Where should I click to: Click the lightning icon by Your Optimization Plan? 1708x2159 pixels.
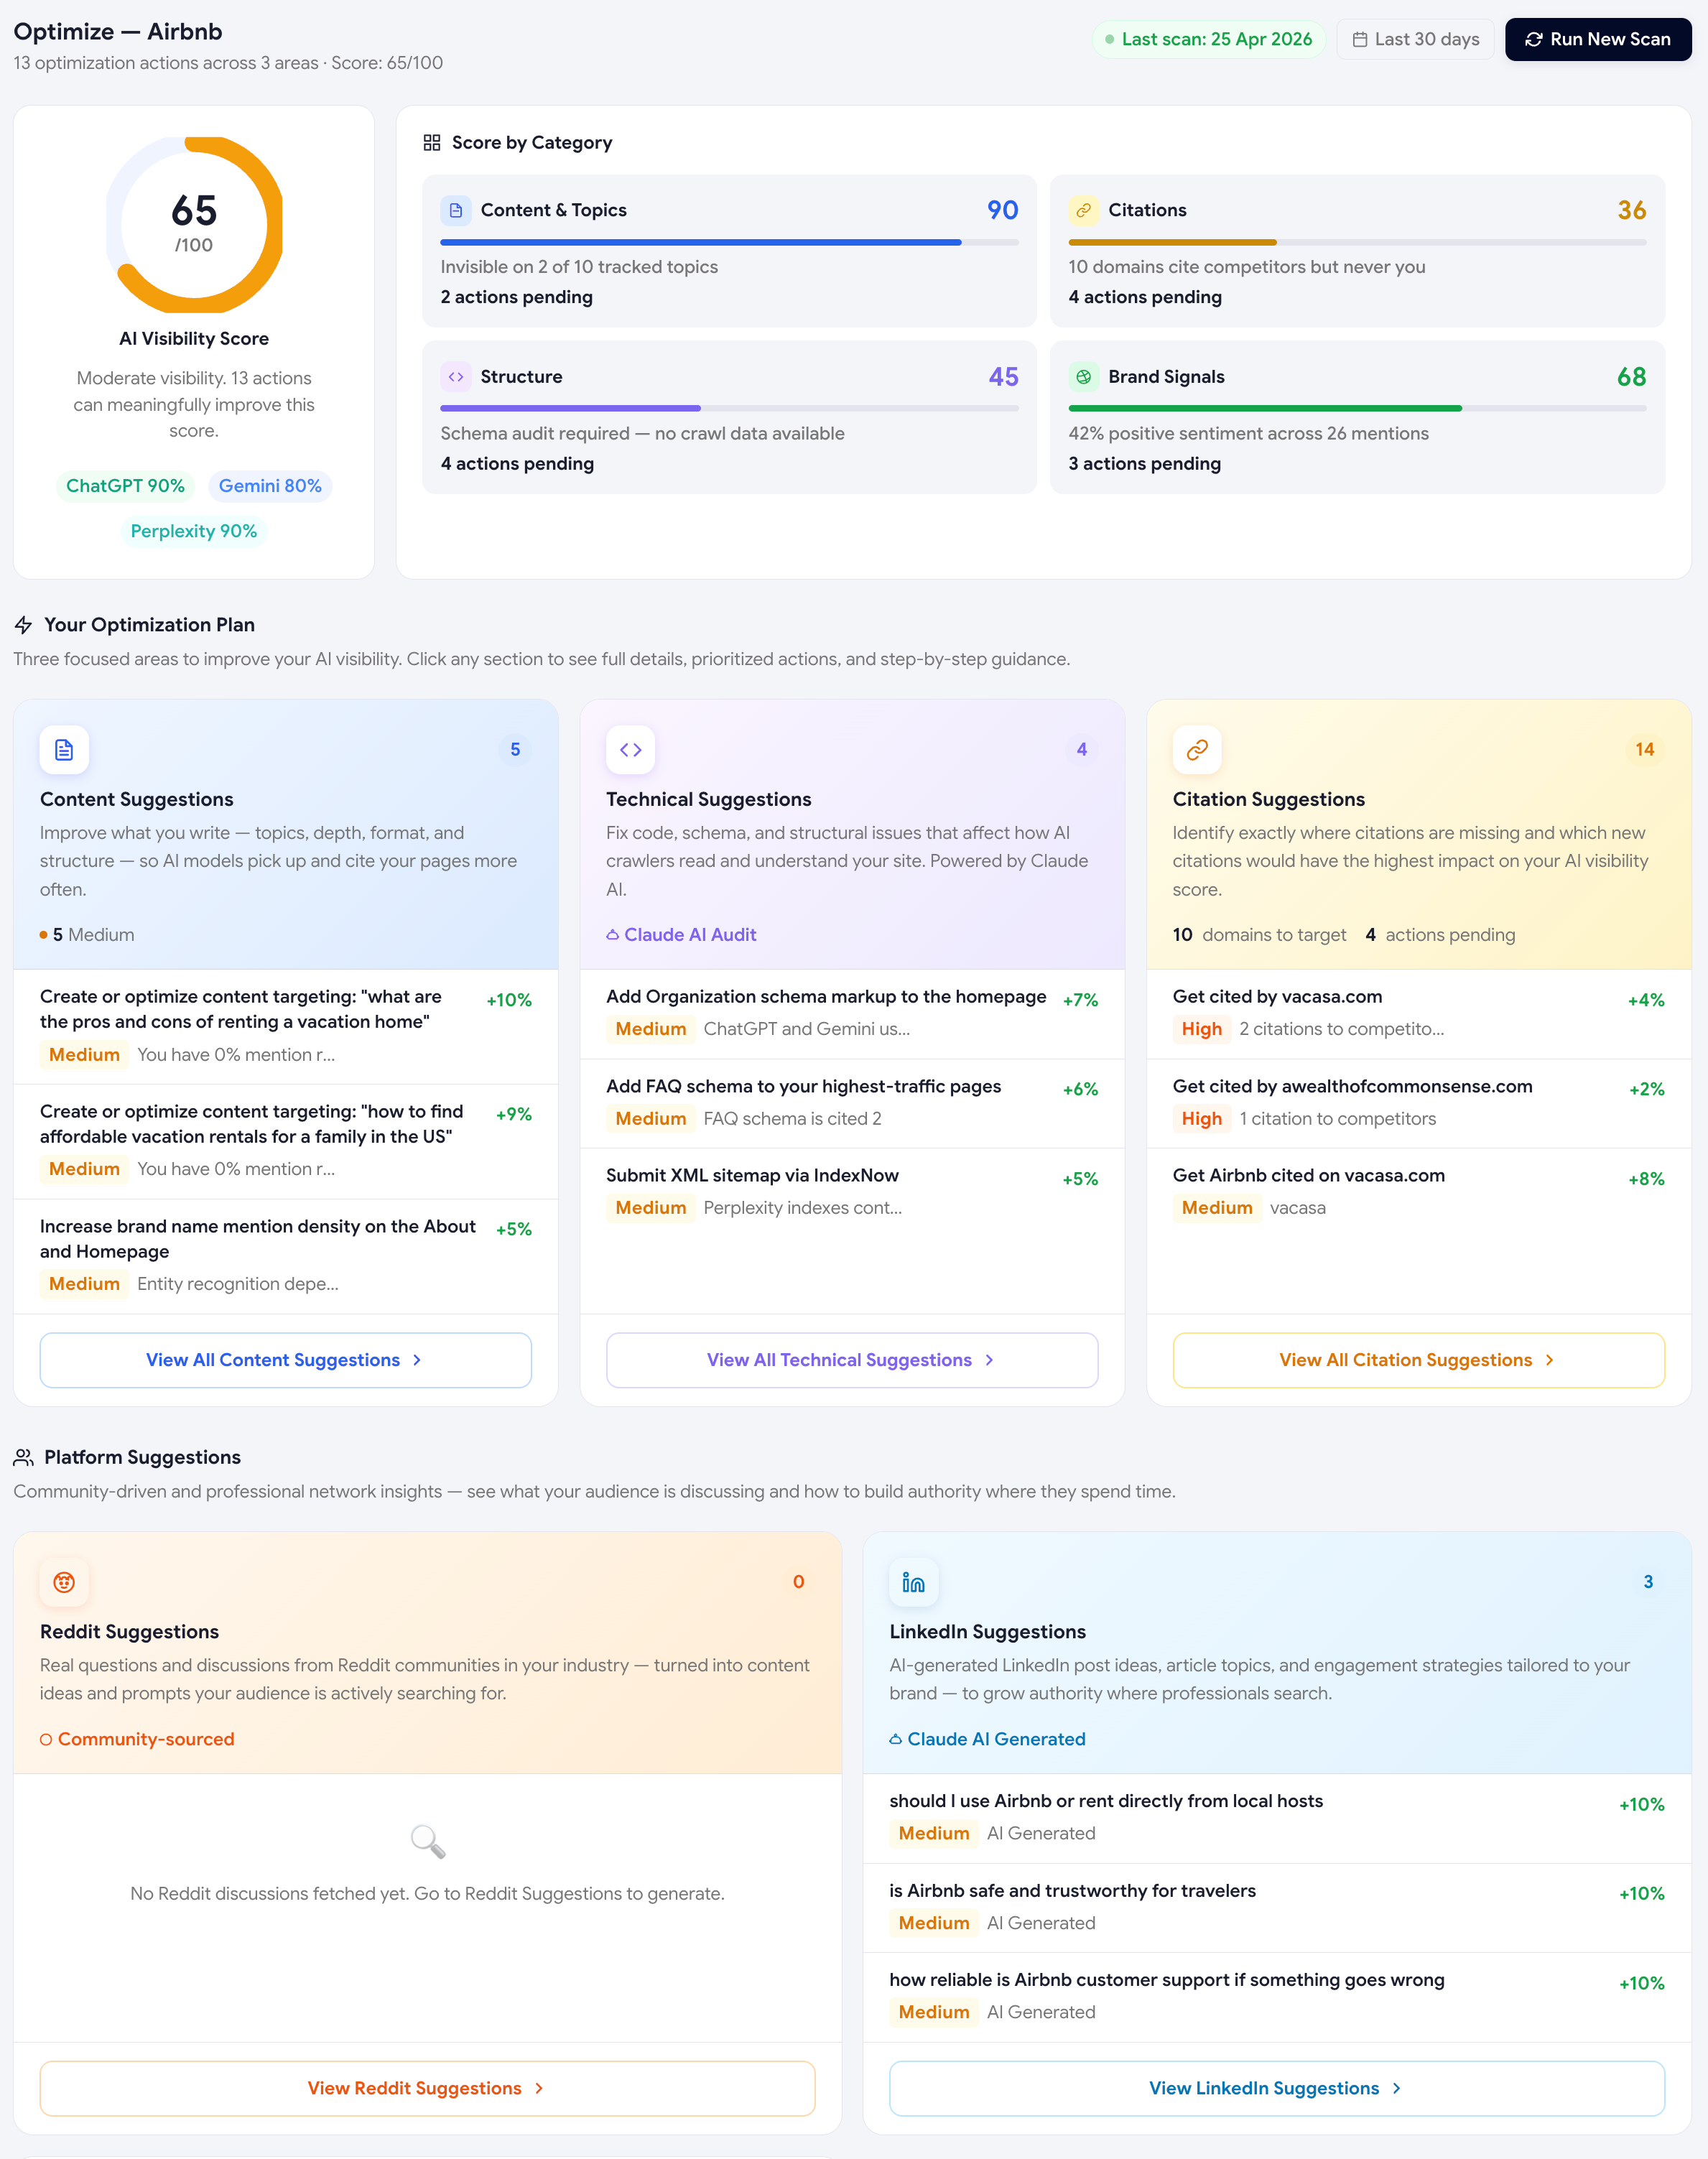coord(23,625)
